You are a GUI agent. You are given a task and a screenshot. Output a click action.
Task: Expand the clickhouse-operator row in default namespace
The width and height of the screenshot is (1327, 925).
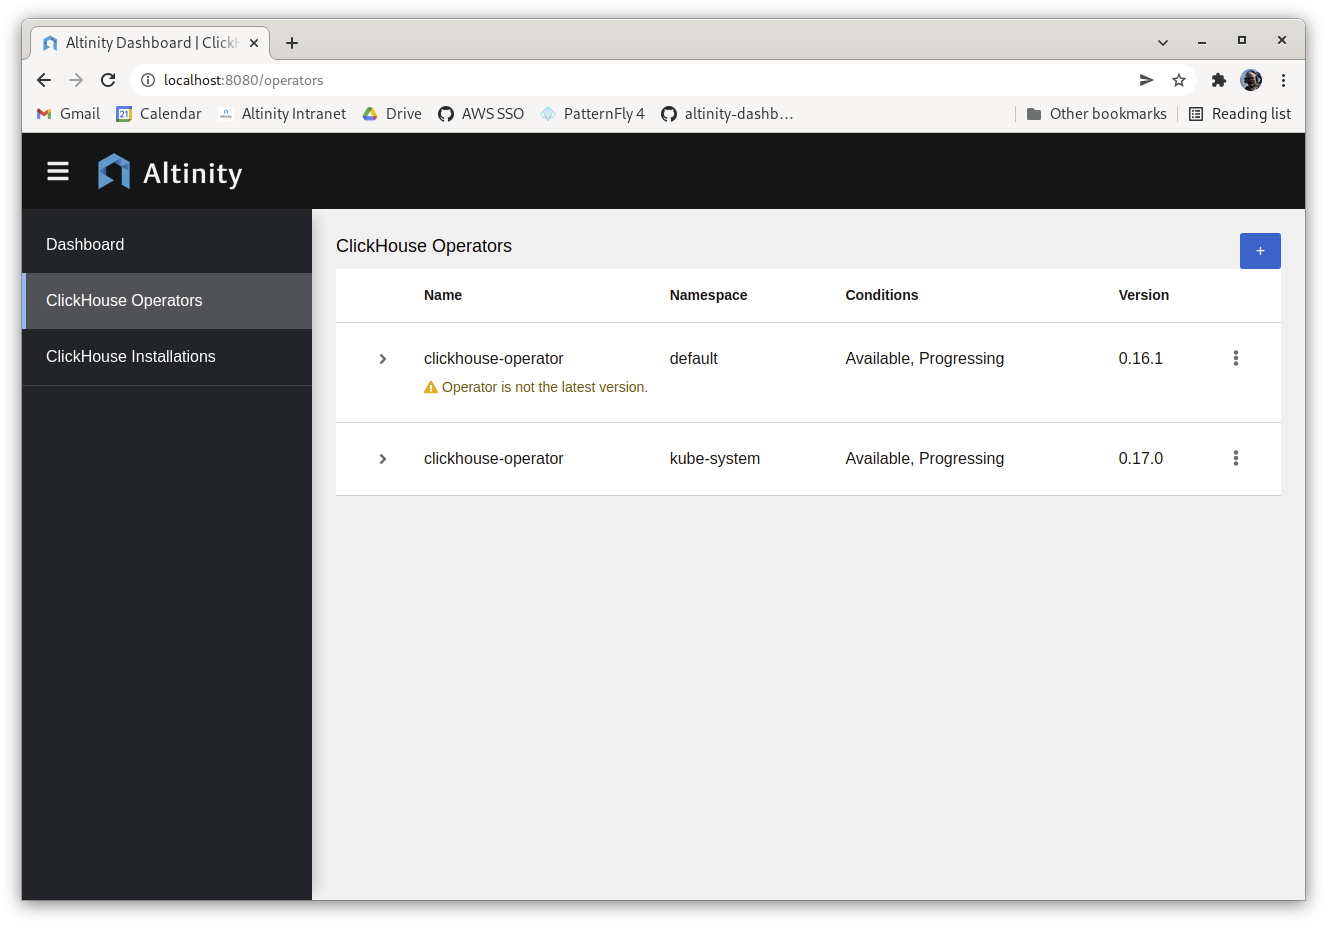[x=382, y=358]
